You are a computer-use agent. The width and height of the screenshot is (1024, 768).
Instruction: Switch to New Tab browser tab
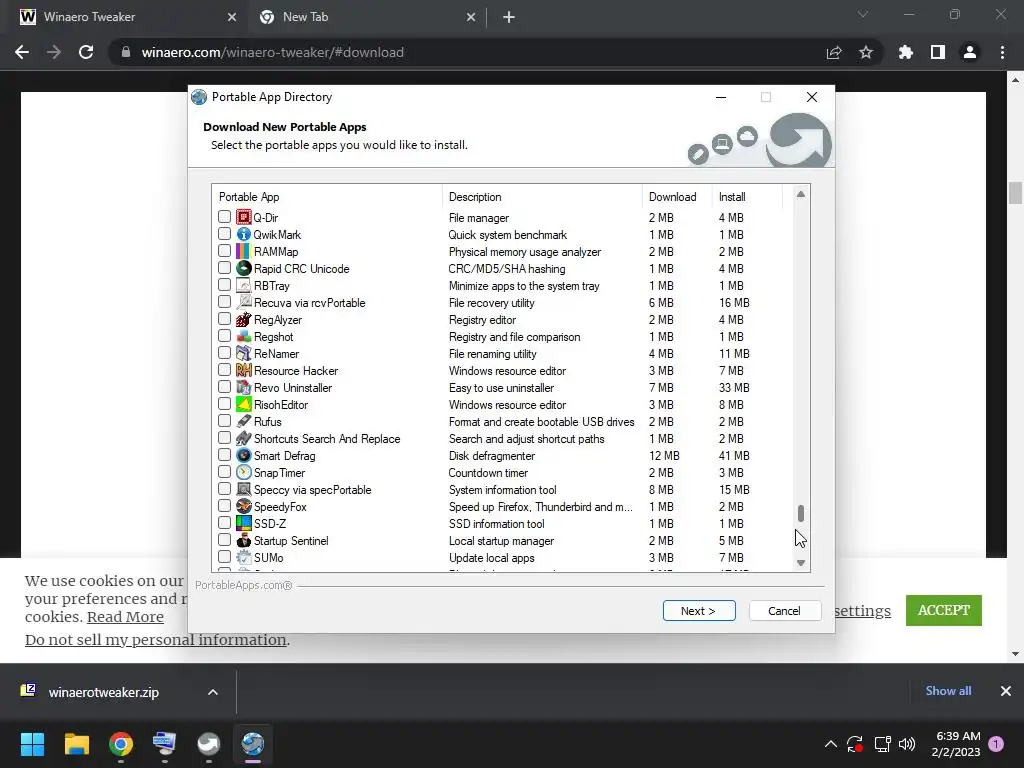coord(366,17)
